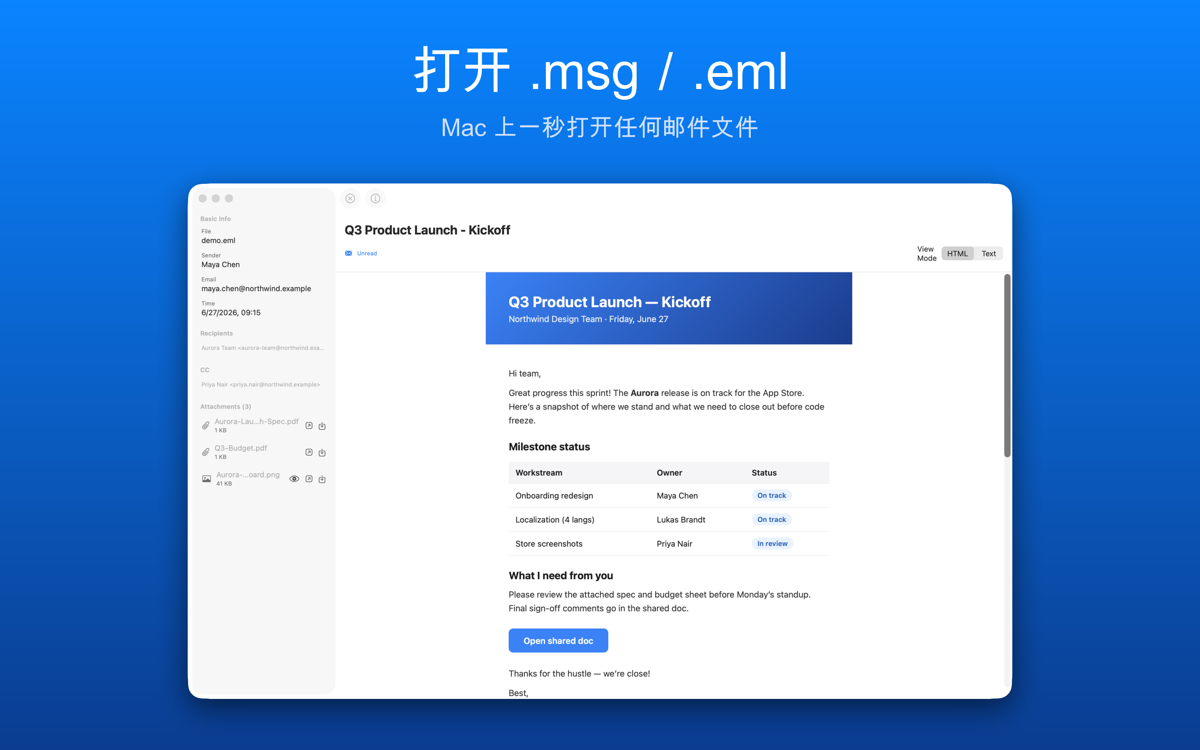Click the Hi team, greeting line
The width and height of the screenshot is (1200, 750).
click(x=525, y=373)
